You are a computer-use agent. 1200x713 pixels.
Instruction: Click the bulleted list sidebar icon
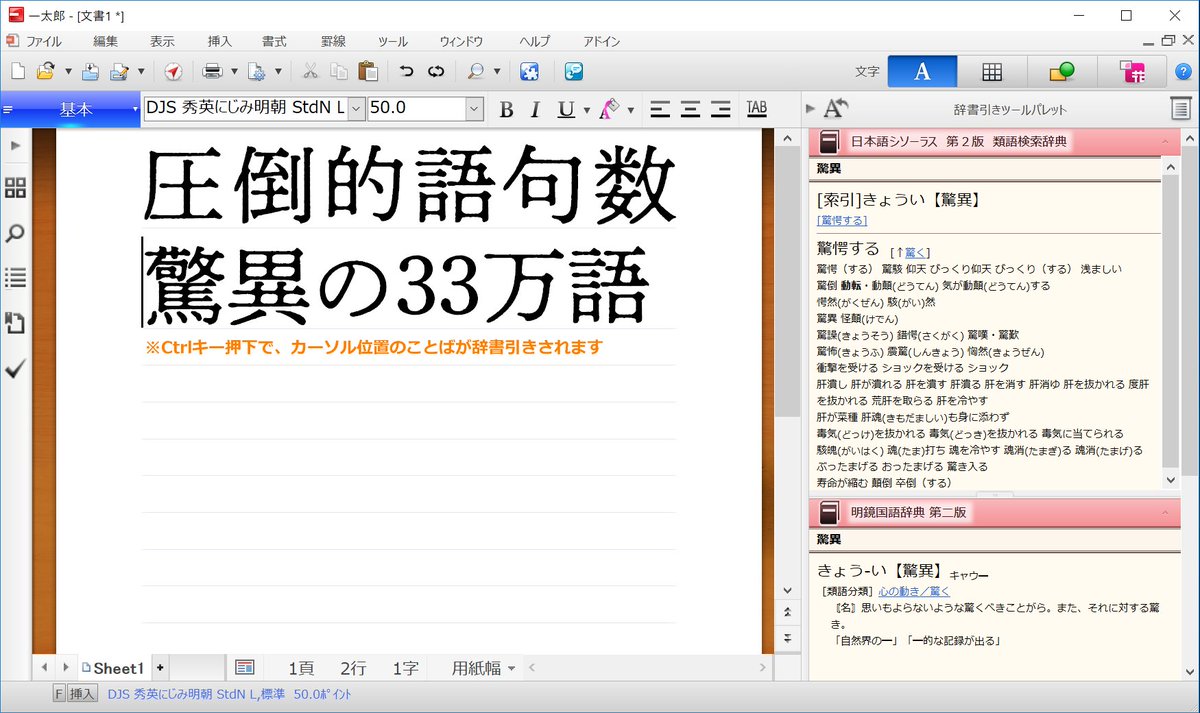15,277
